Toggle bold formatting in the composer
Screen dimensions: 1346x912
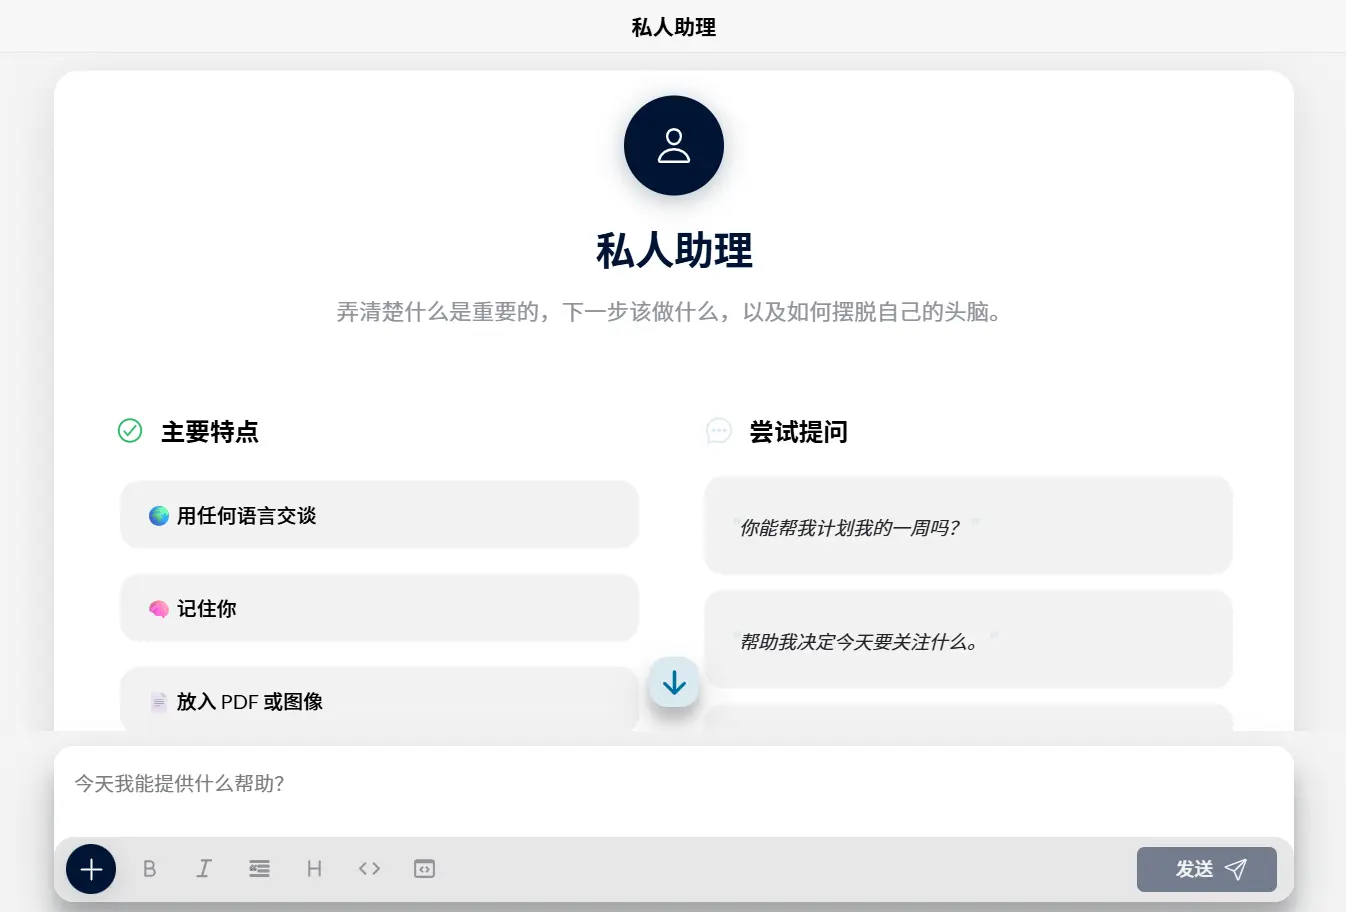coord(150,869)
